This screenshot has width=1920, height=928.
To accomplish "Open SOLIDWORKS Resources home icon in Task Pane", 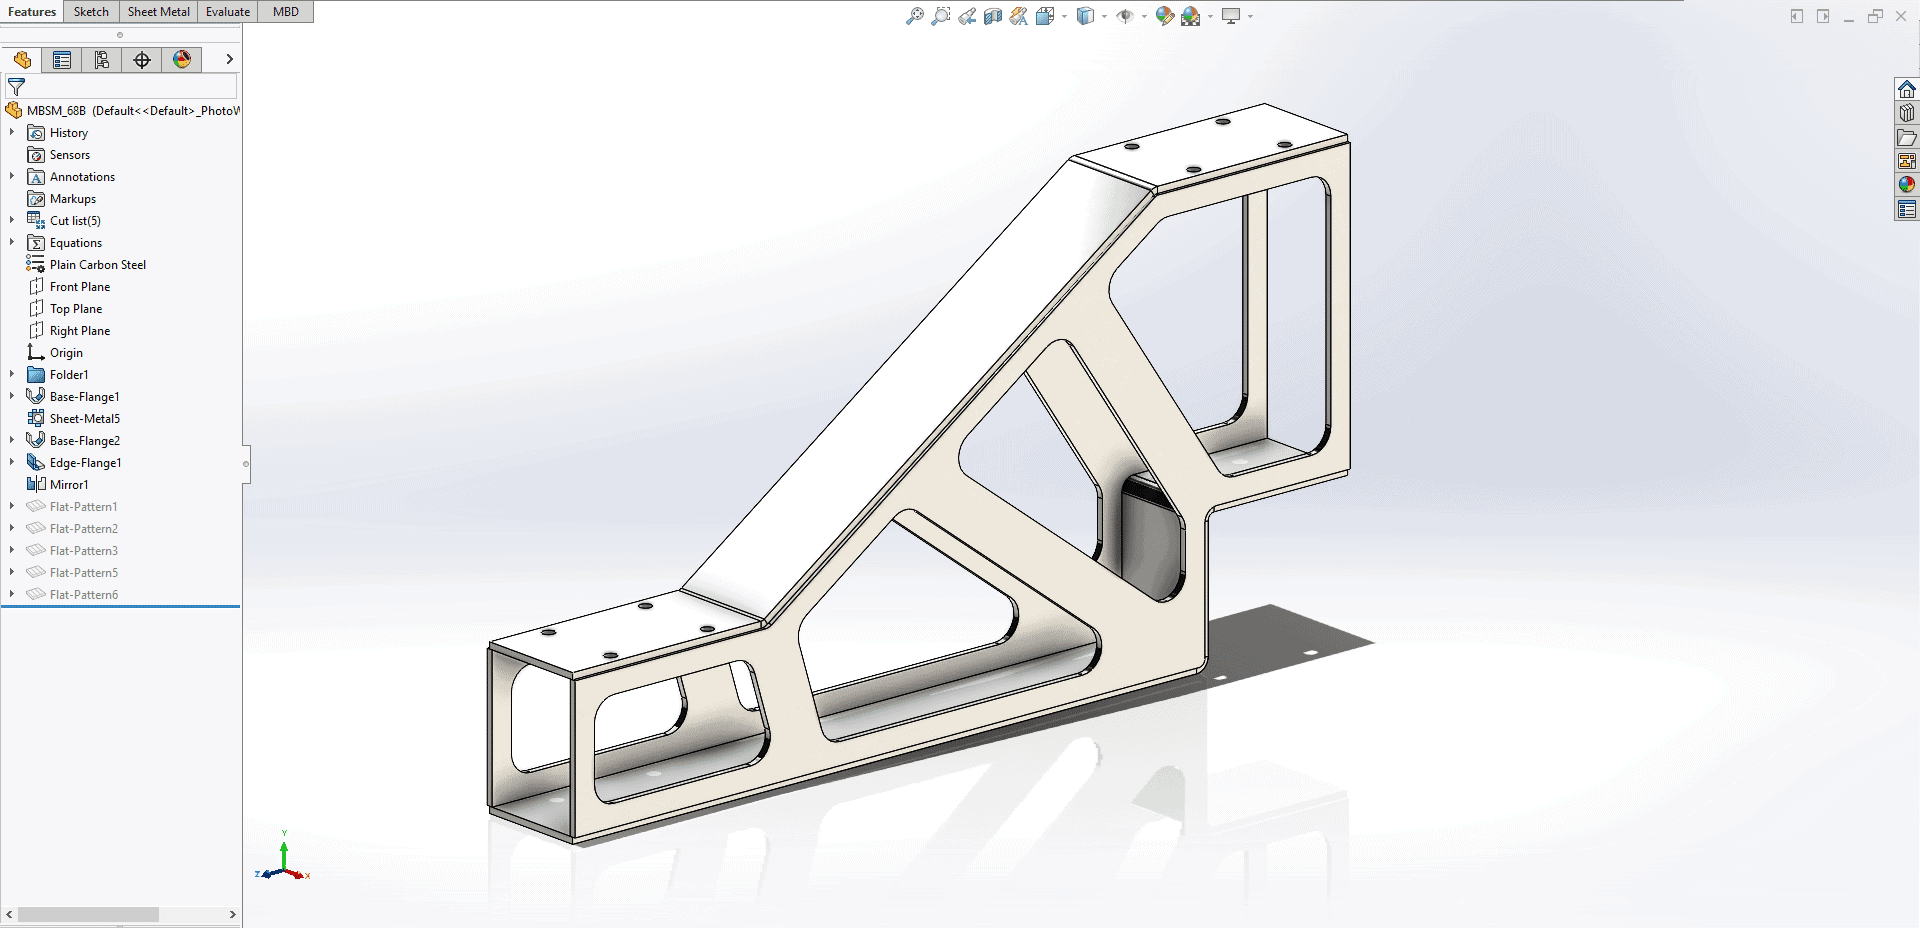I will [x=1907, y=89].
